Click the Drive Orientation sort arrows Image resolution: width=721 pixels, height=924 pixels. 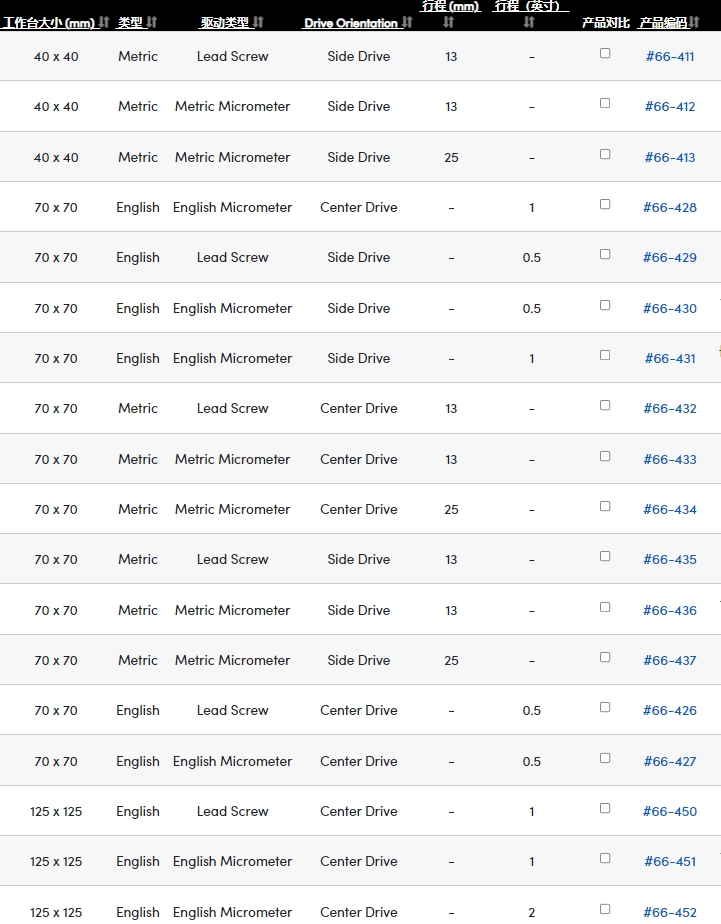tap(407, 23)
